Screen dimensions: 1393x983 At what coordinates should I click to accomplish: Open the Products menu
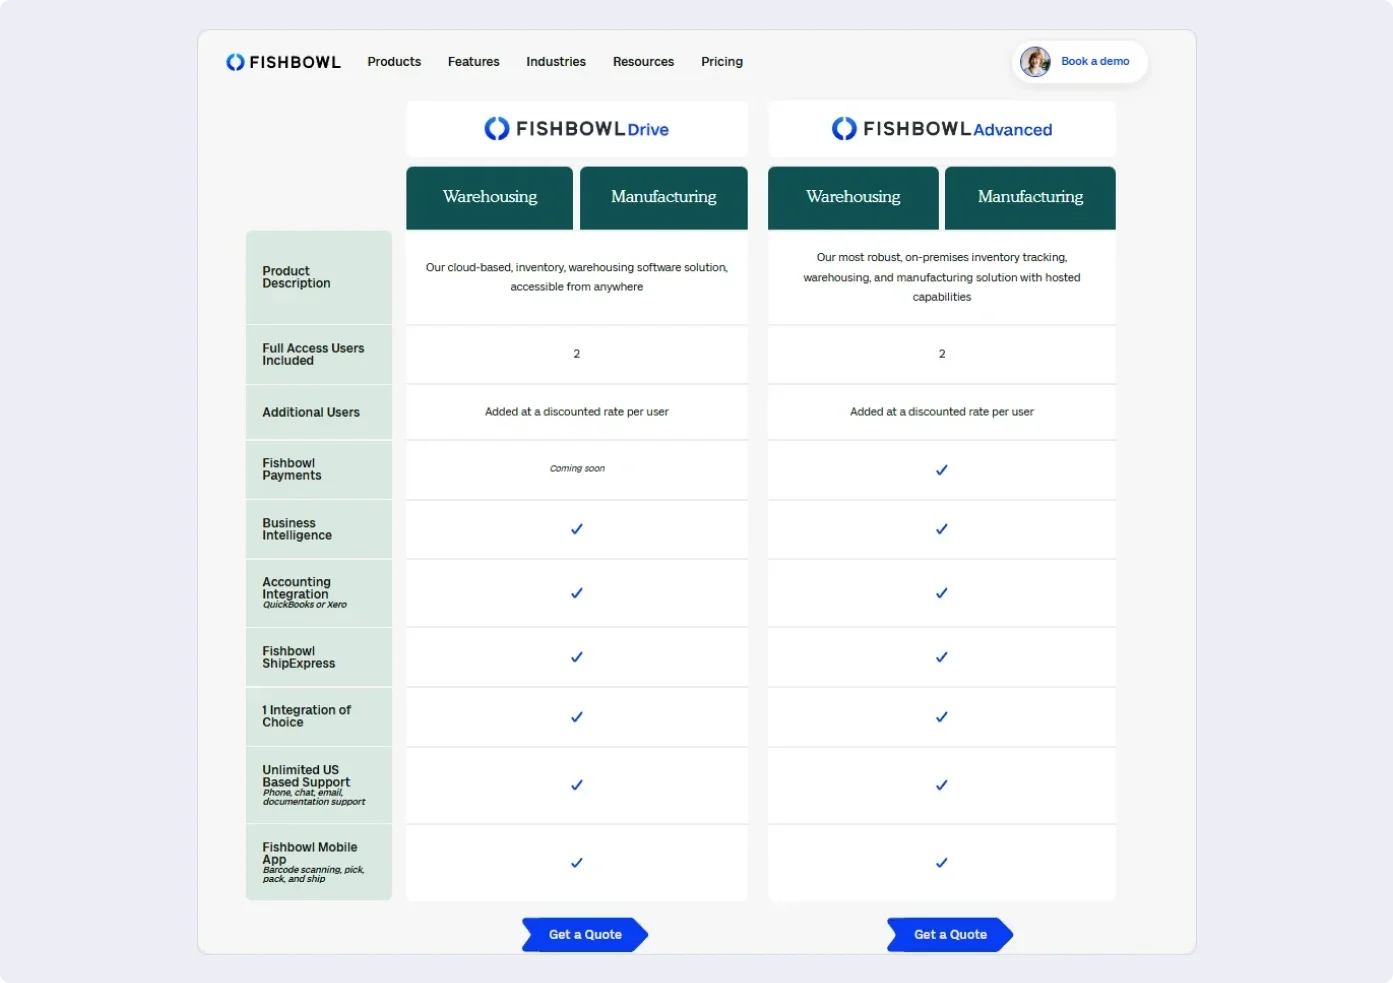pos(394,62)
